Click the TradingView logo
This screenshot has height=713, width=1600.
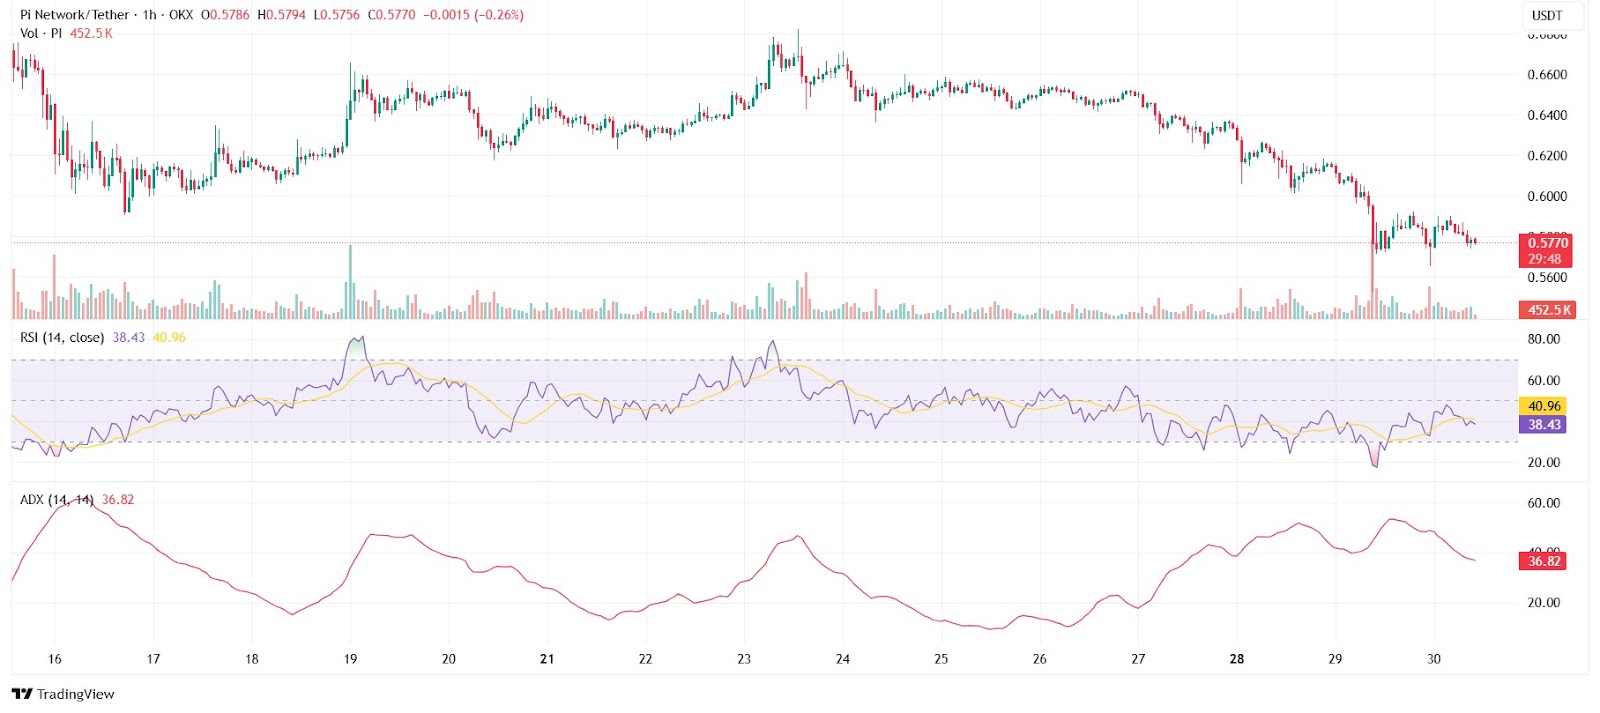coord(63,694)
